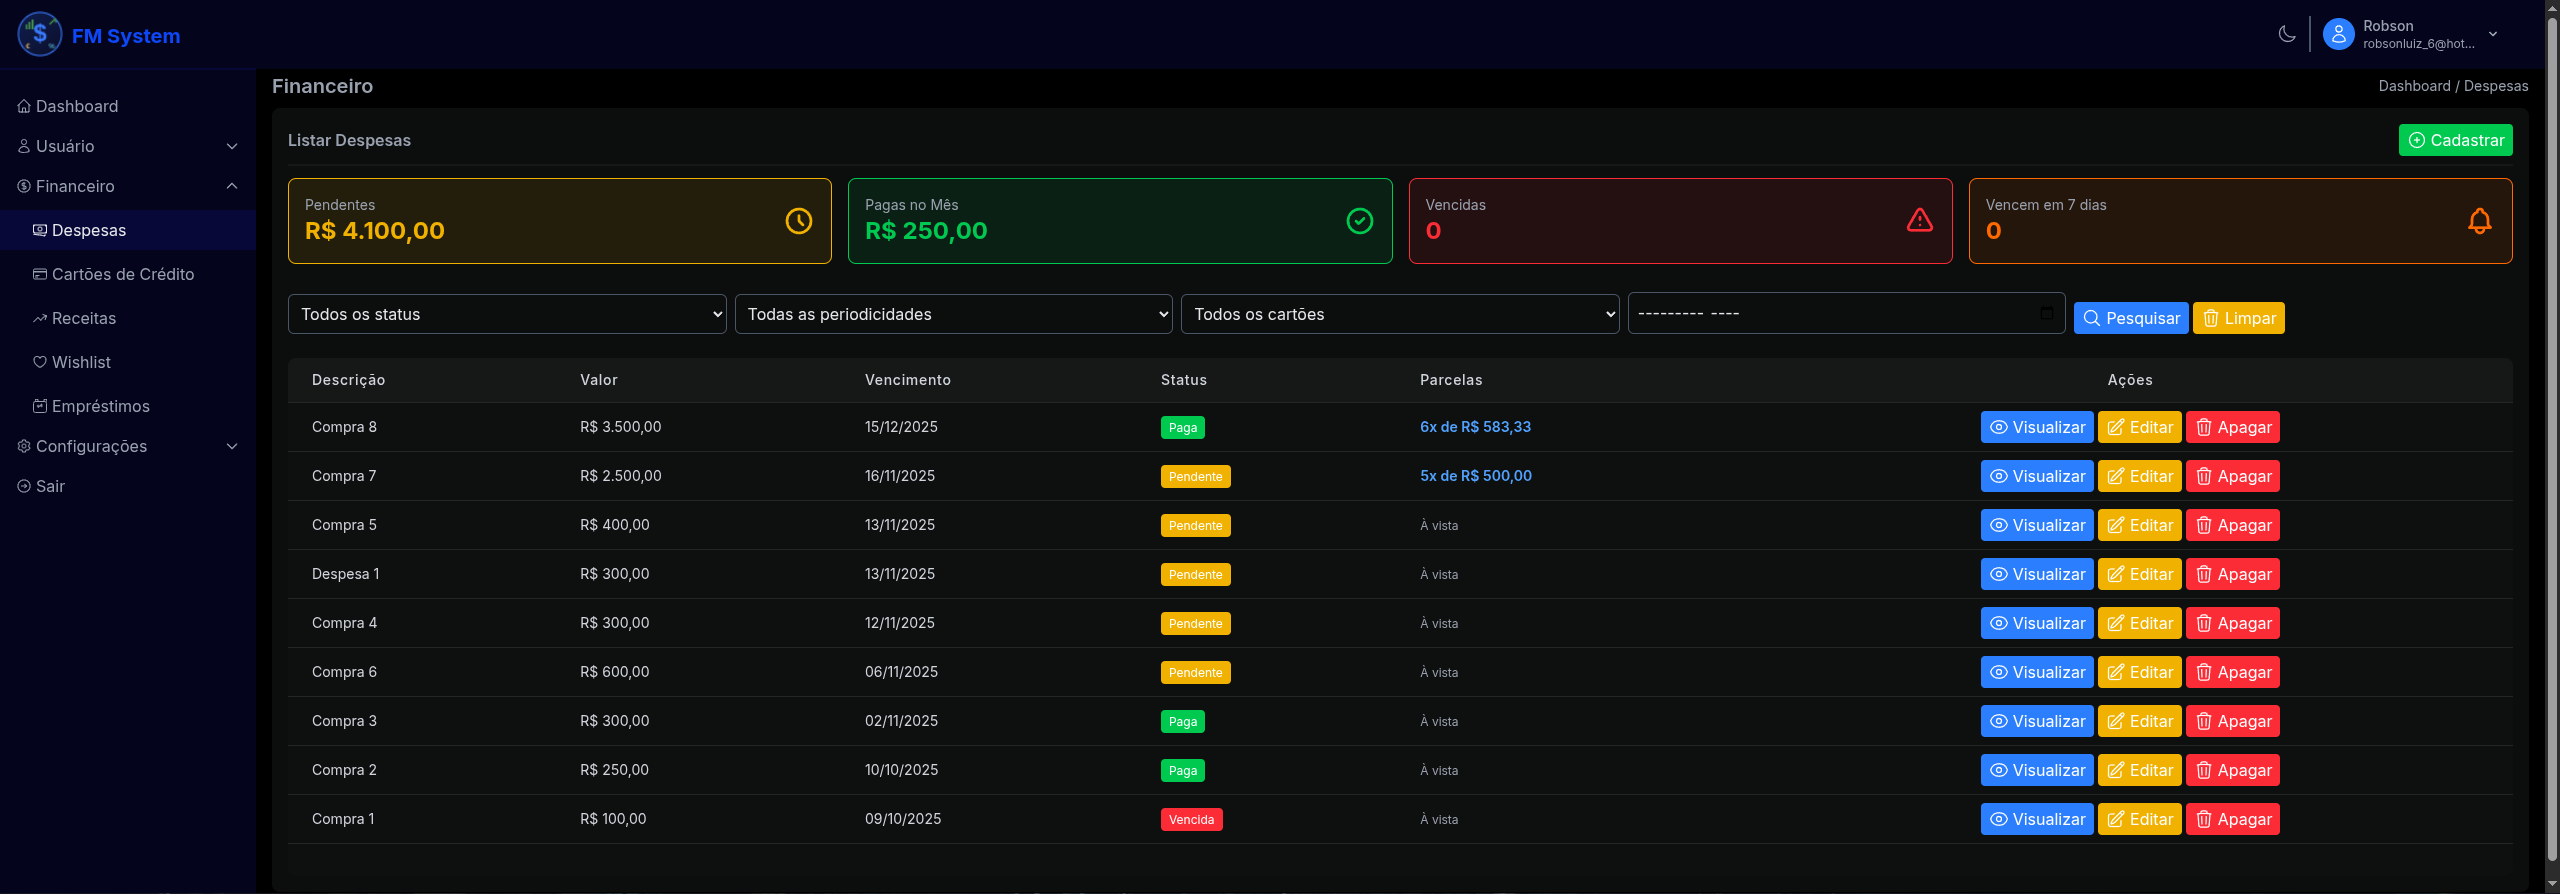Open the calendar picker in the date field
Image resolution: width=2560 pixels, height=894 pixels.
[2046, 313]
